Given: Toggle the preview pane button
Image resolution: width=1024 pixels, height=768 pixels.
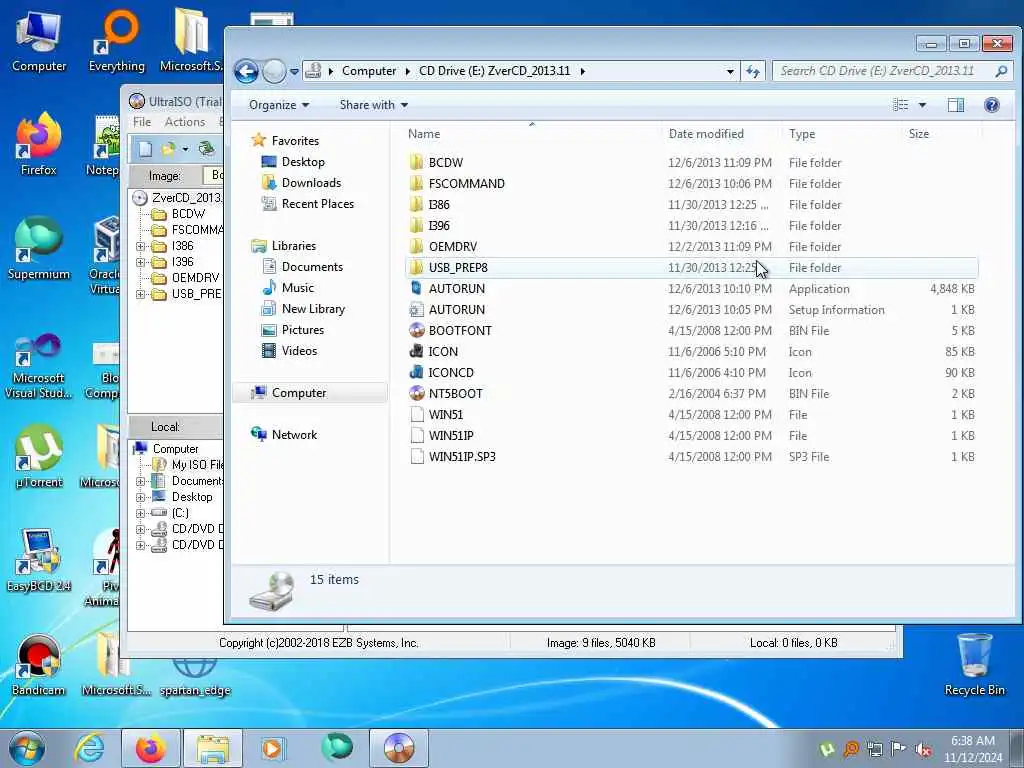Looking at the screenshot, I should click(956, 105).
